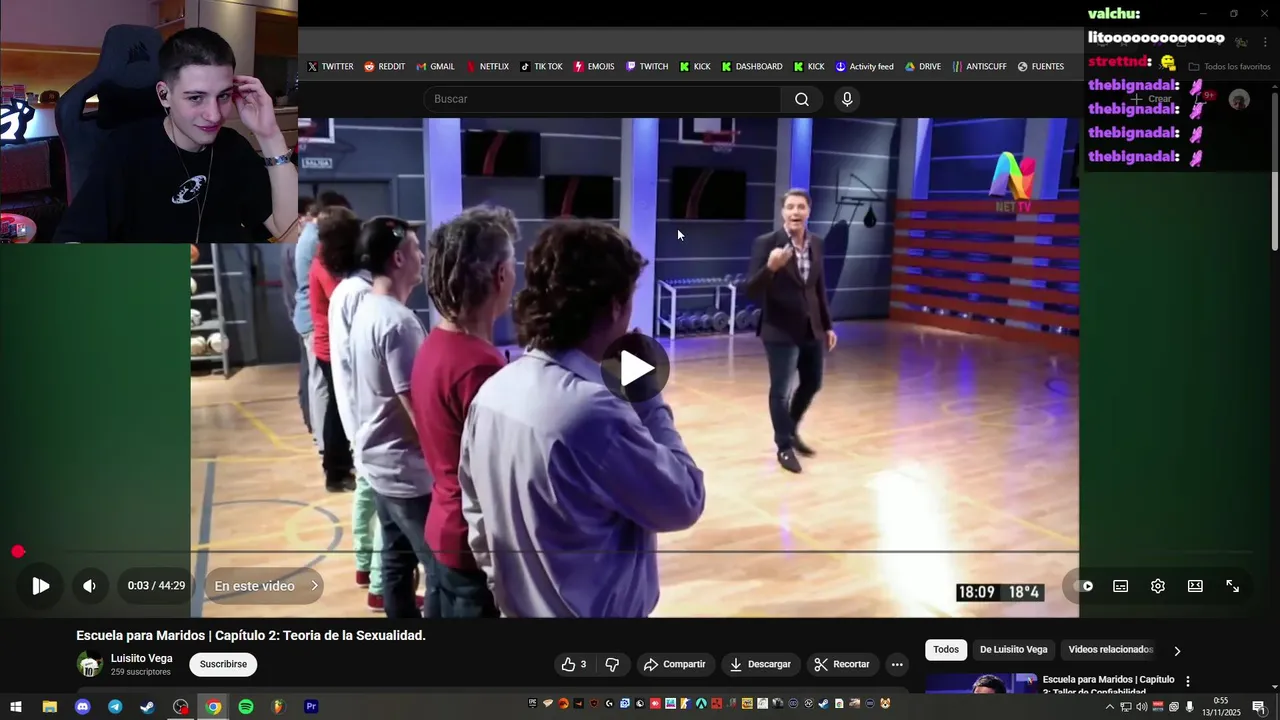Viewport: 1280px width, 720px height.
Task: Click the Buscar search field
Action: pyautogui.click(x=602, y=99)
